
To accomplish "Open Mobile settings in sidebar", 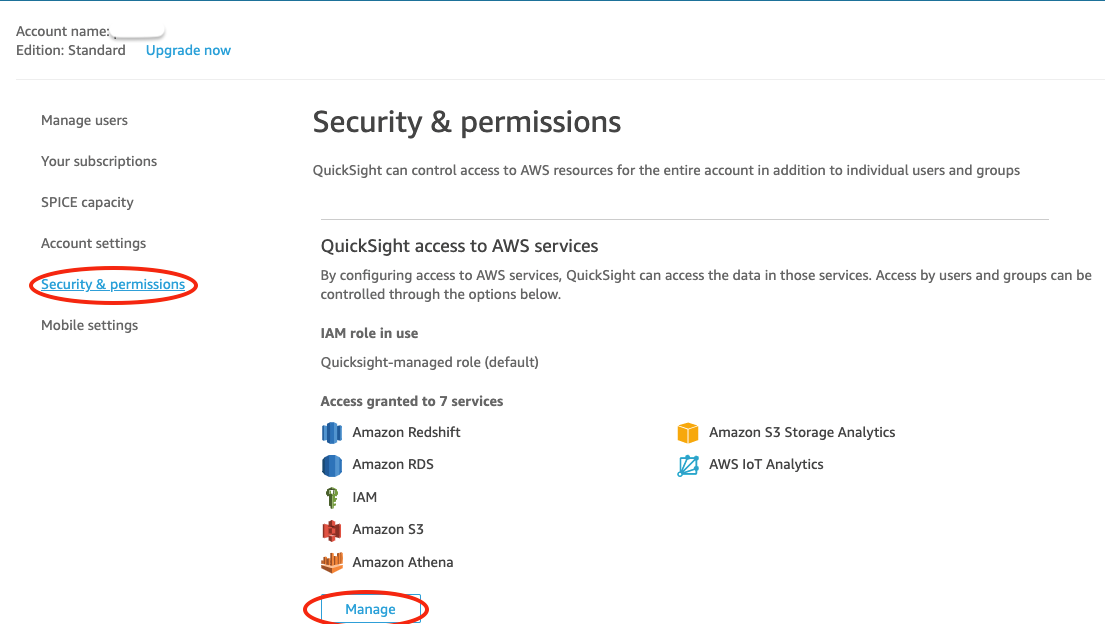I will (89, 325).
